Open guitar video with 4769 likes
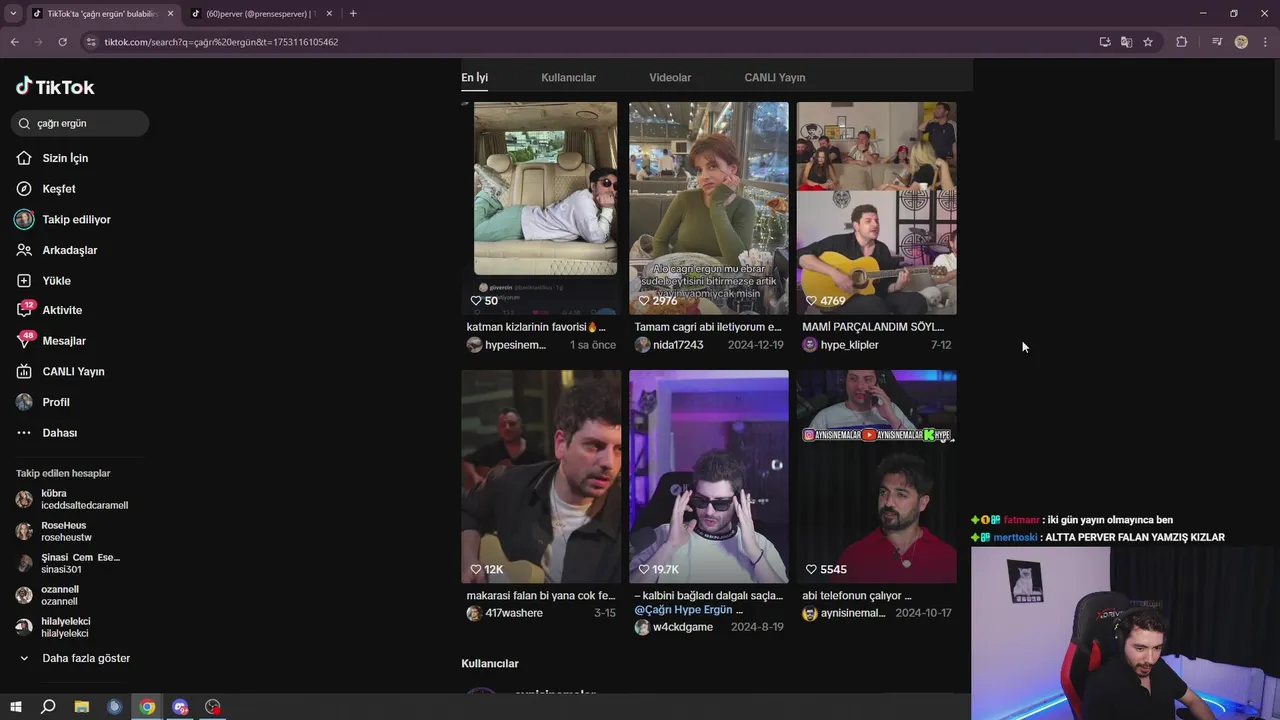 pyautogui.click(x=876, y=208)
